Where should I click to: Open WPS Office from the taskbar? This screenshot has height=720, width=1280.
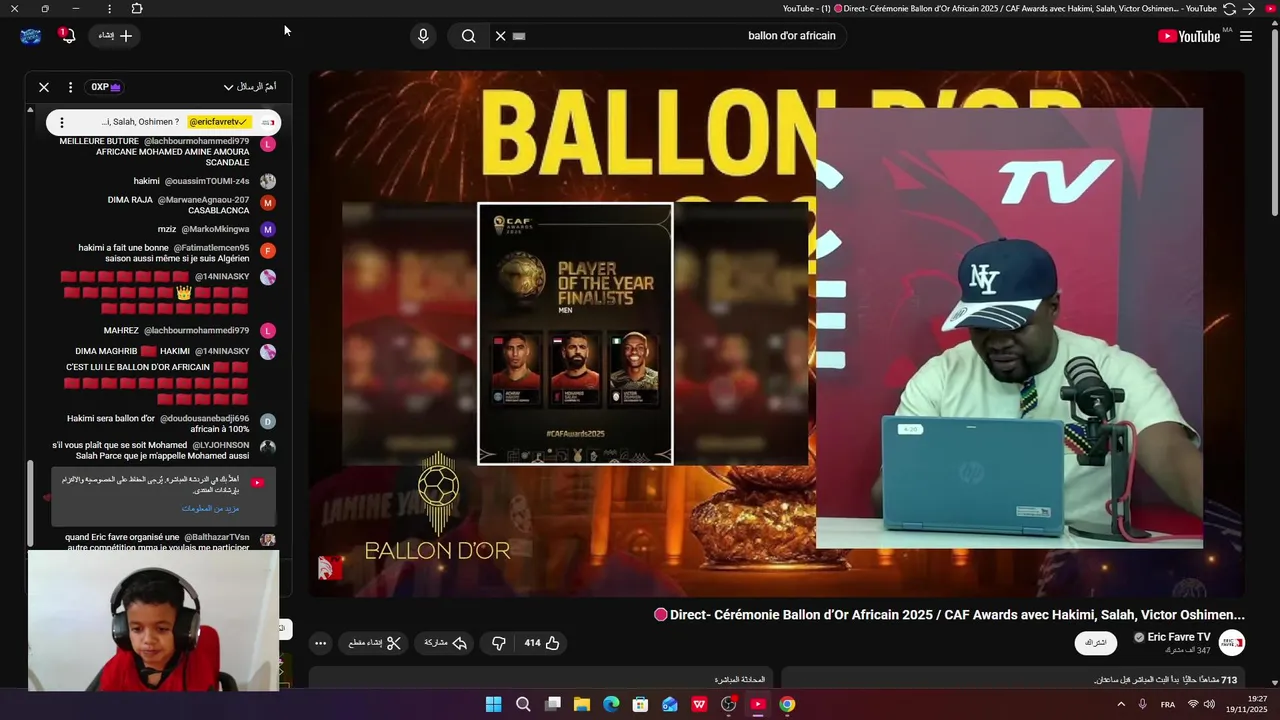(699, 704)
